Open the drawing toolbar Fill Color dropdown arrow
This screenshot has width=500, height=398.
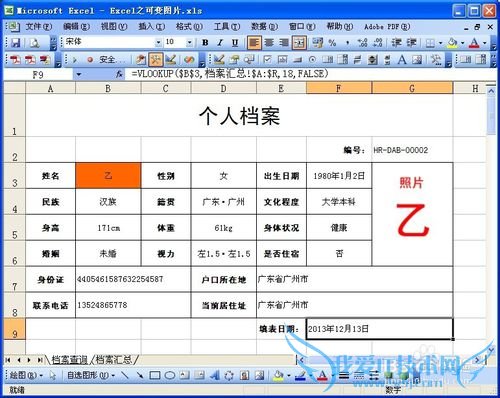[289, 376]
